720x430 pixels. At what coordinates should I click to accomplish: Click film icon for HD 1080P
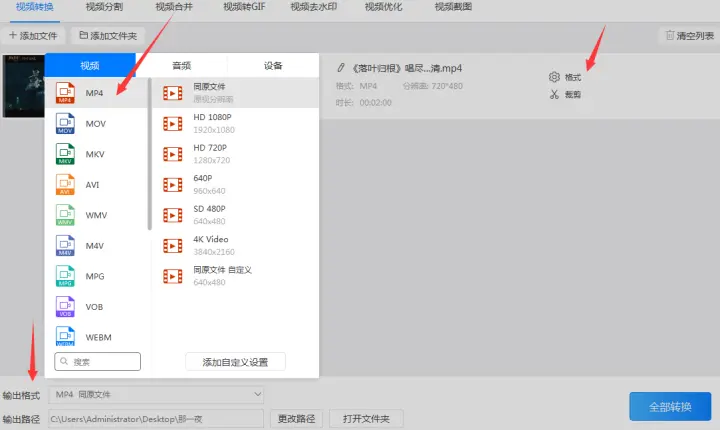pyautogui.click(x=173, y=124)
